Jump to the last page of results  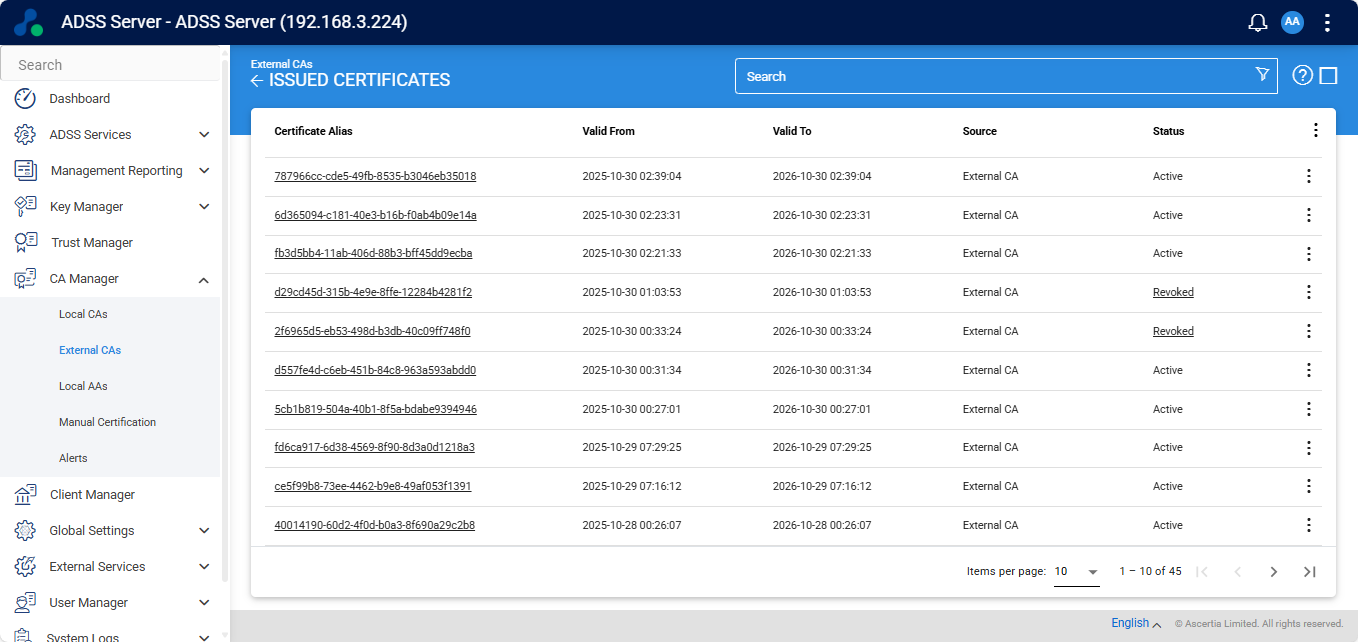pyautogui.click(x=1309, y=572)
